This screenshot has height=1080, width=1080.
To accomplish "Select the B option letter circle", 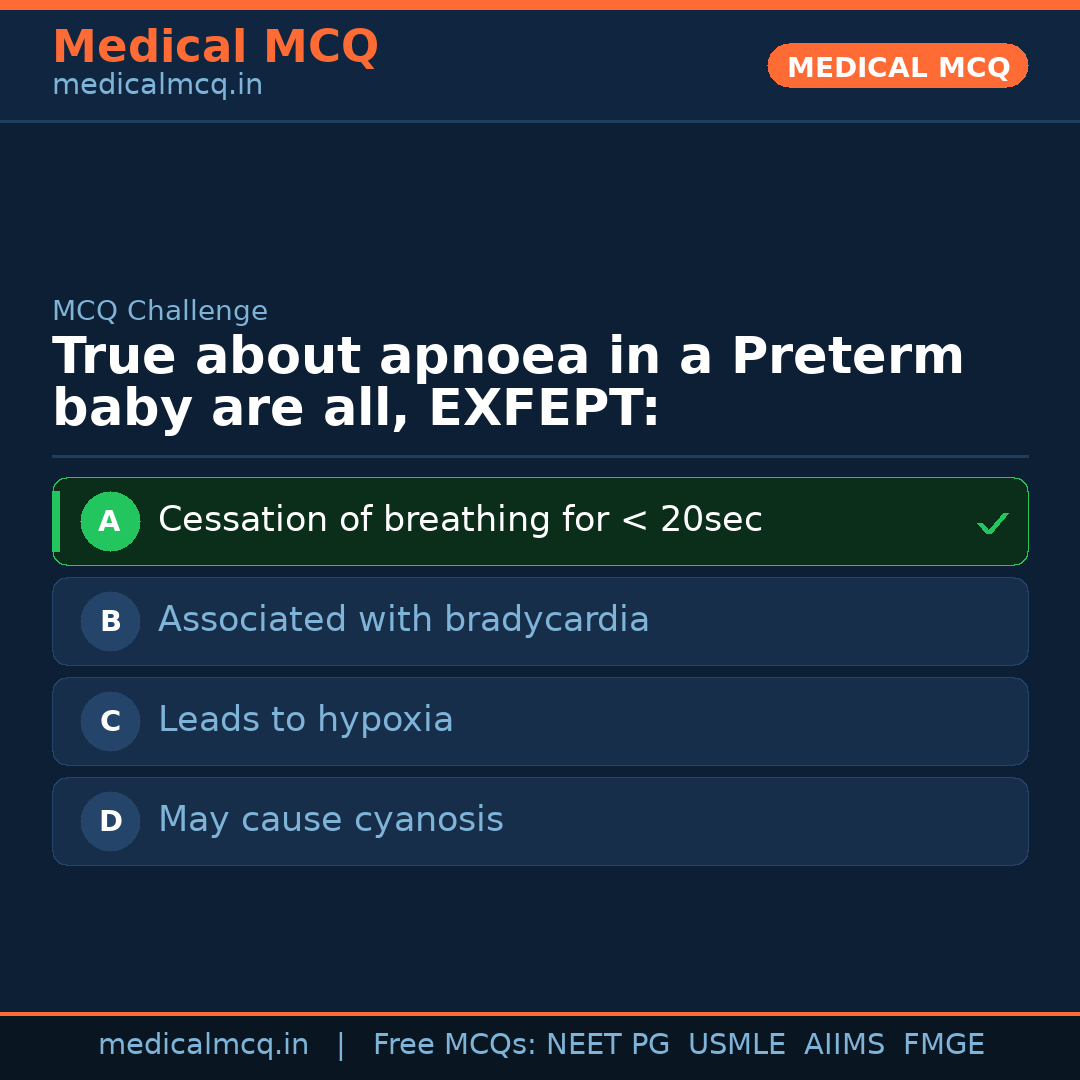I will [x=110, y=621].
